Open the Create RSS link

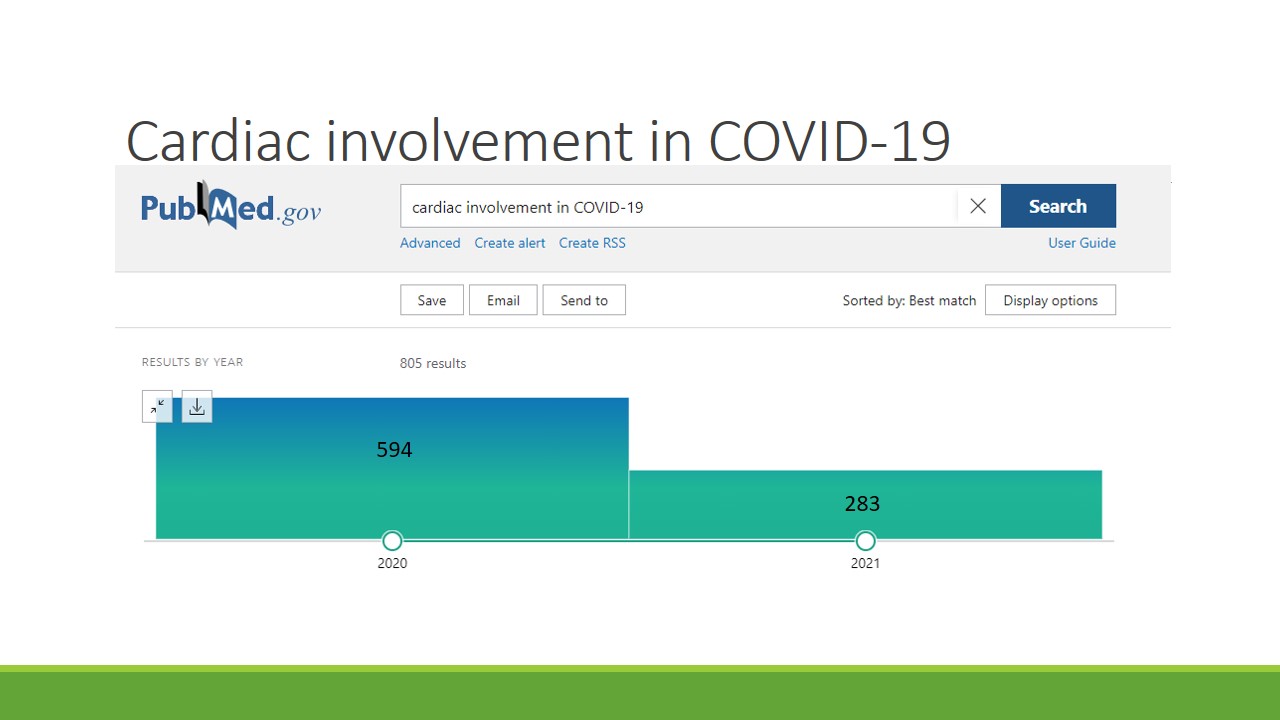[x=592, y=243]
